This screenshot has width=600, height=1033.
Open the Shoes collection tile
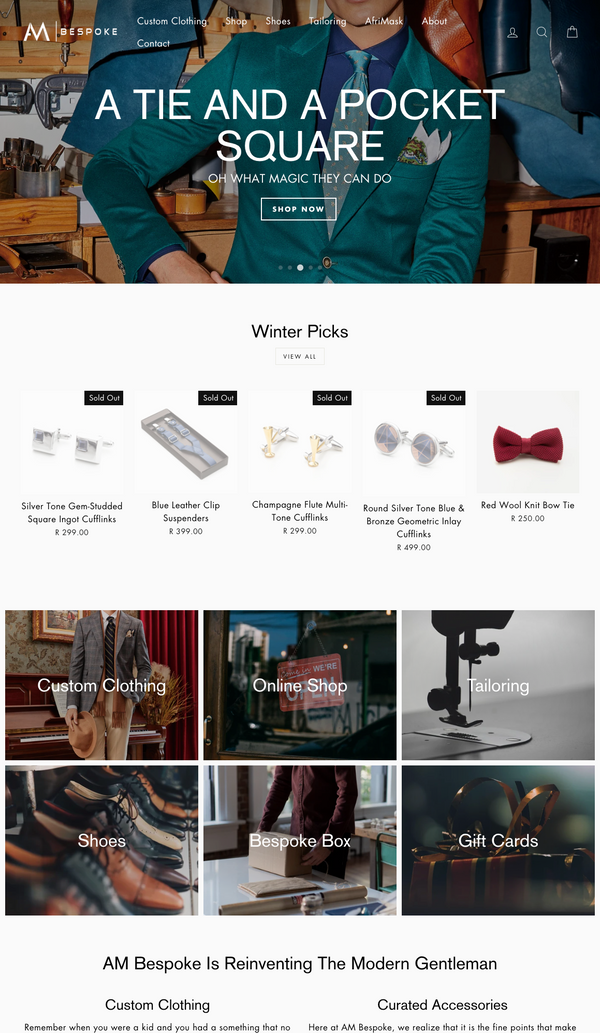pos(101,841)
